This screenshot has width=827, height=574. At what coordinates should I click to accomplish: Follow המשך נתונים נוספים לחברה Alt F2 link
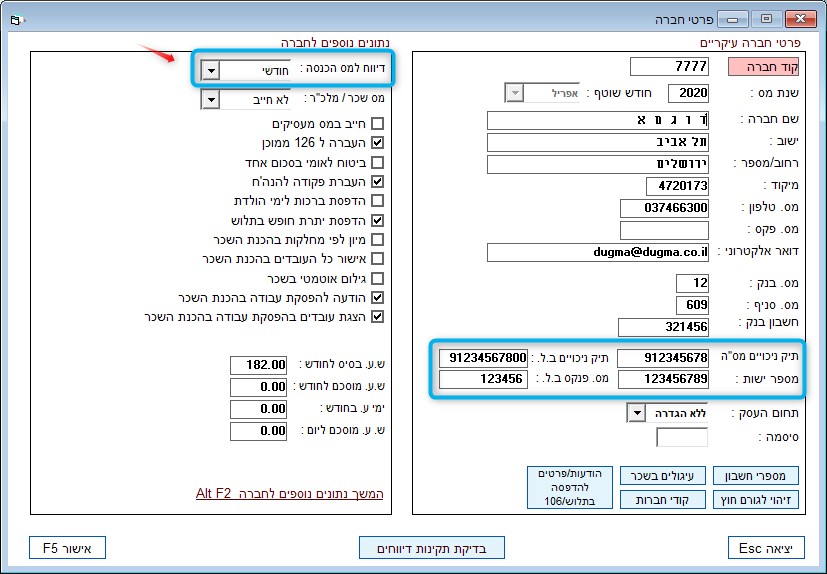(290, 494)
